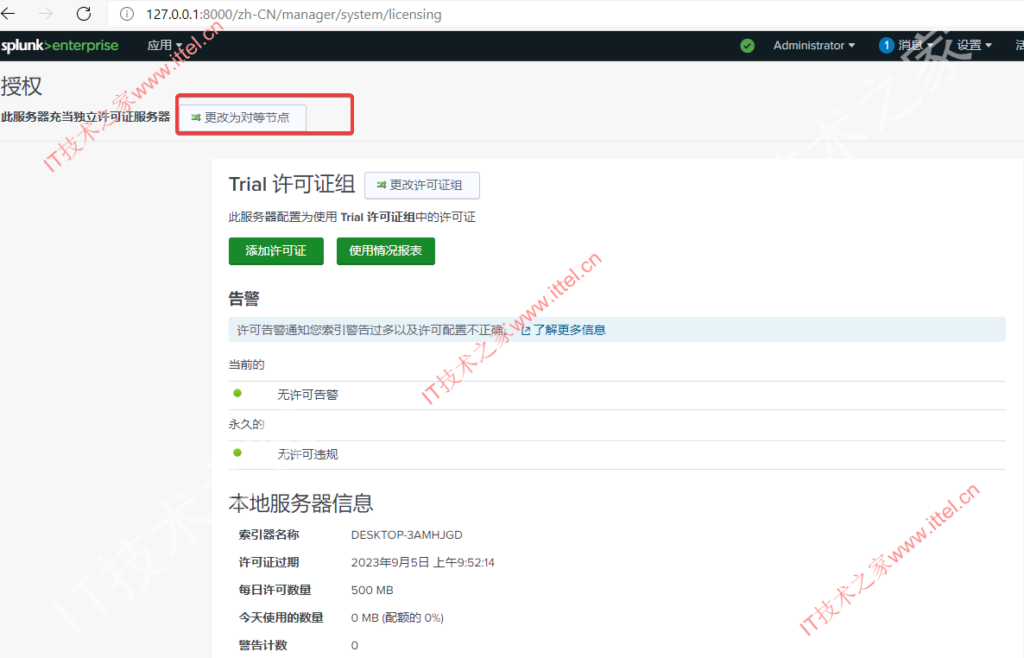Click the browser back arrow icon
The height and width of the screenshot is (658, 1024).
click(x=14, y=14)
